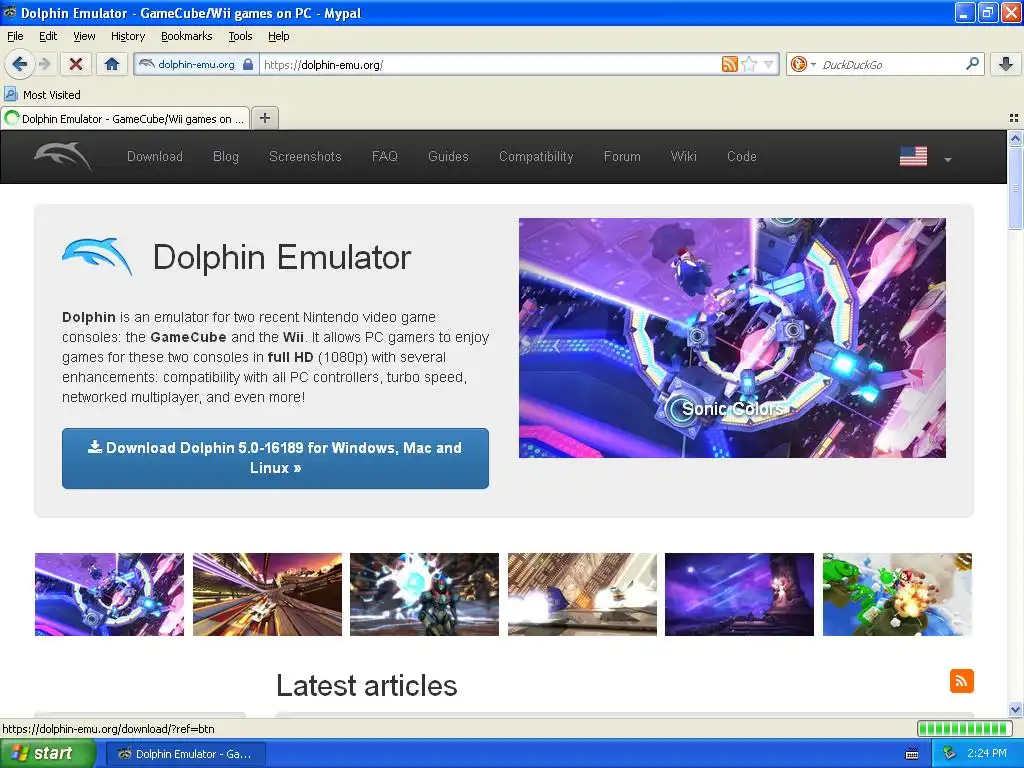This screenshot has height=768, width=1024.
Task: Go to the Forum link
Action: 622,156
